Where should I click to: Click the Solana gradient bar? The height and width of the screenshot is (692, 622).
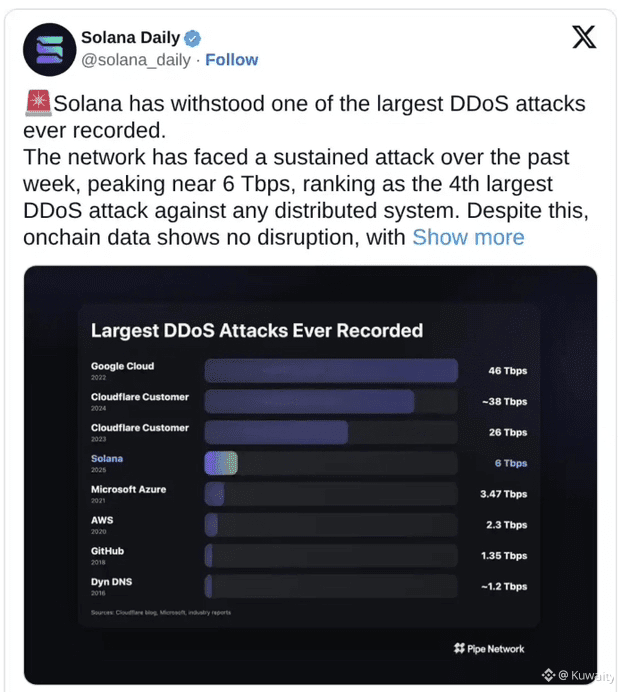pyautogui.click(x=221, y=463)
